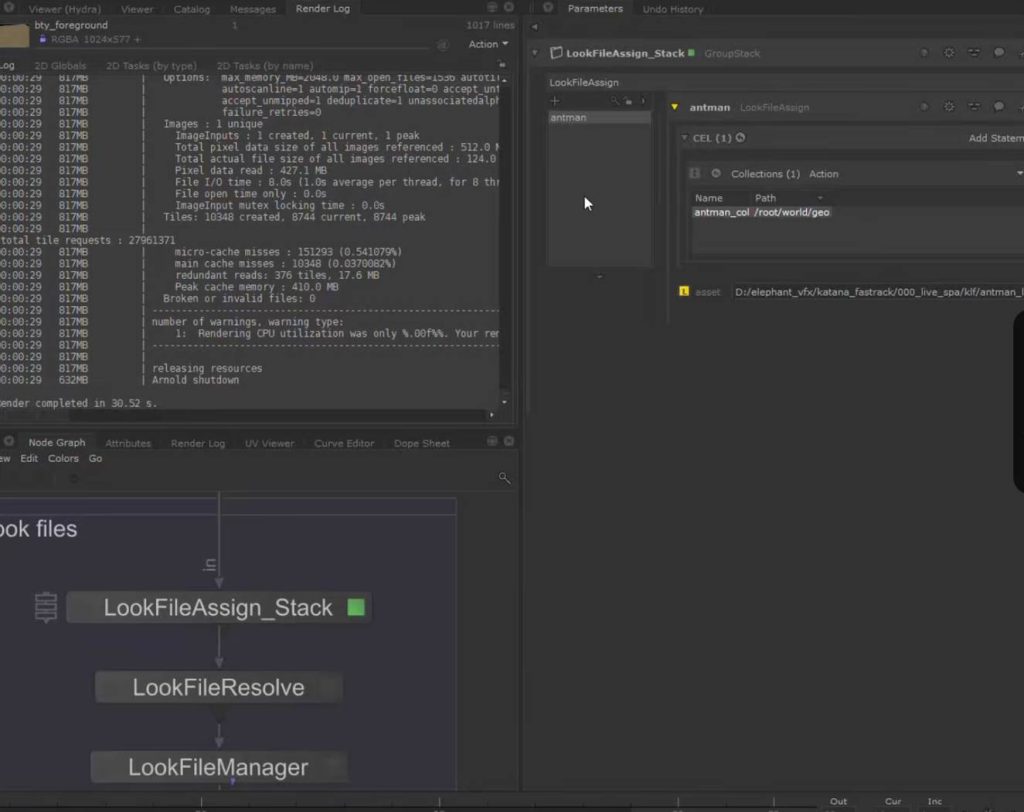Collapse the antman yellow disclosure triangle
The width and height of the screenshot is (1024, 812).
676,107
